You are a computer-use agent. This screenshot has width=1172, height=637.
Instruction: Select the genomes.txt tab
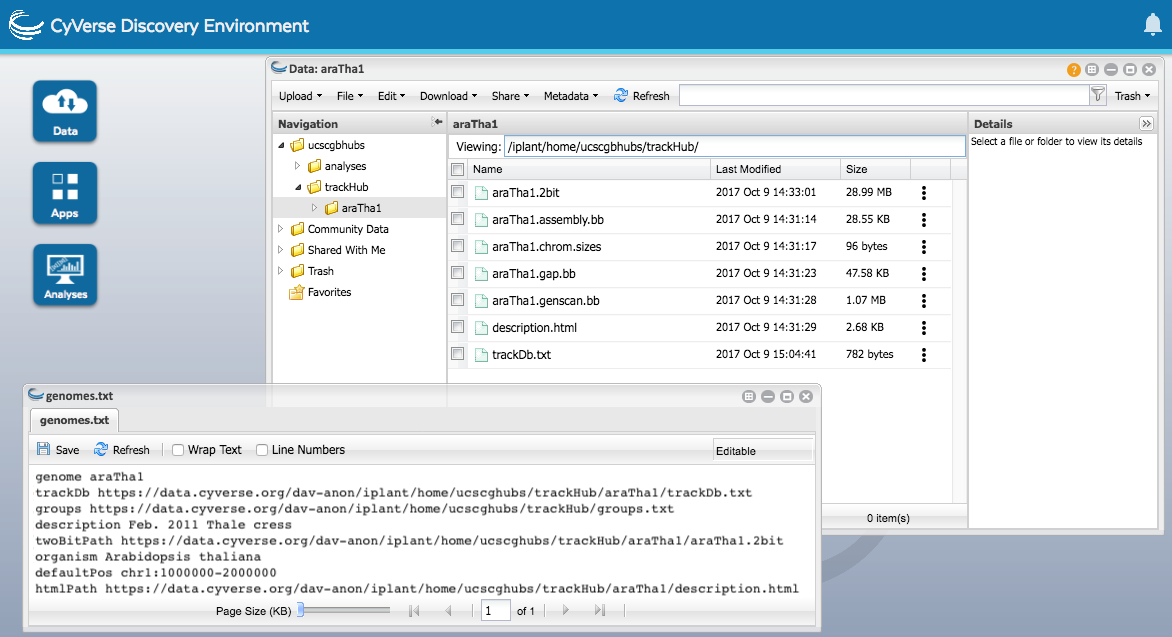tap(74, 420)
